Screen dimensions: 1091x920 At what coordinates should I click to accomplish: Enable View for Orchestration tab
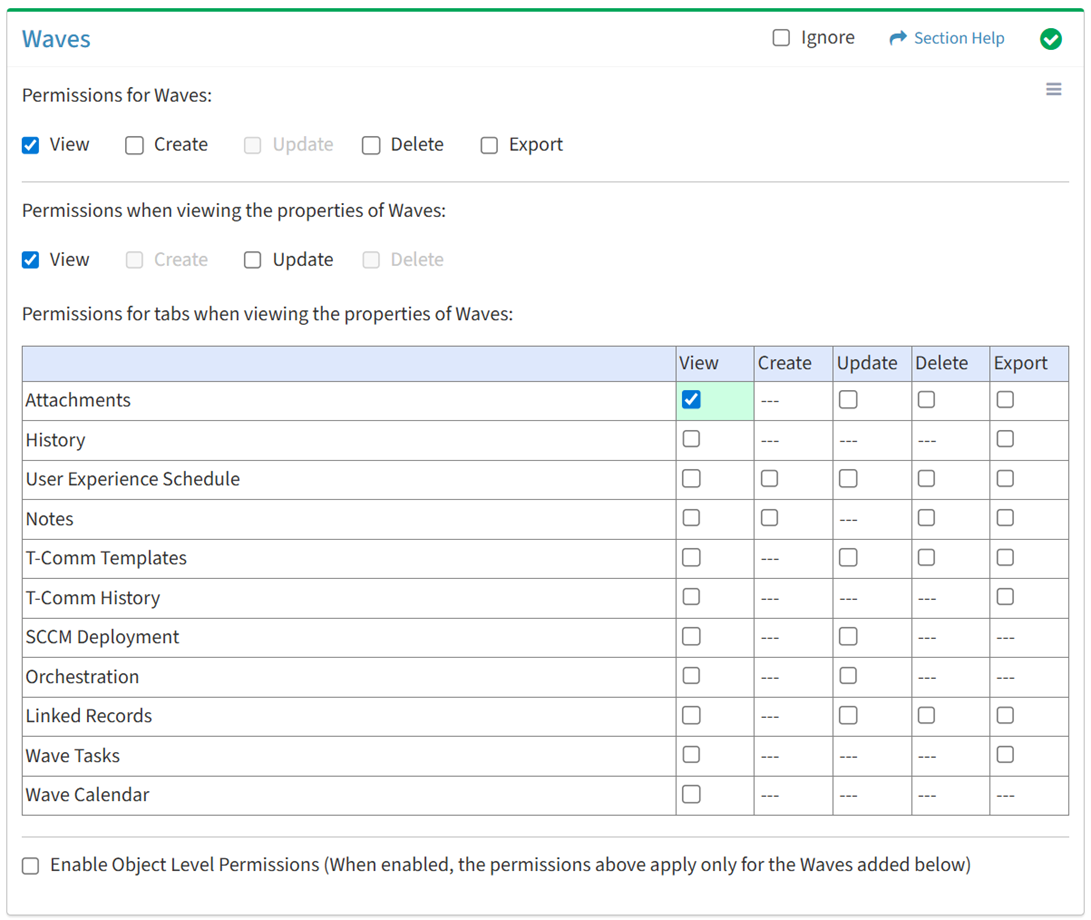[691, 676]
